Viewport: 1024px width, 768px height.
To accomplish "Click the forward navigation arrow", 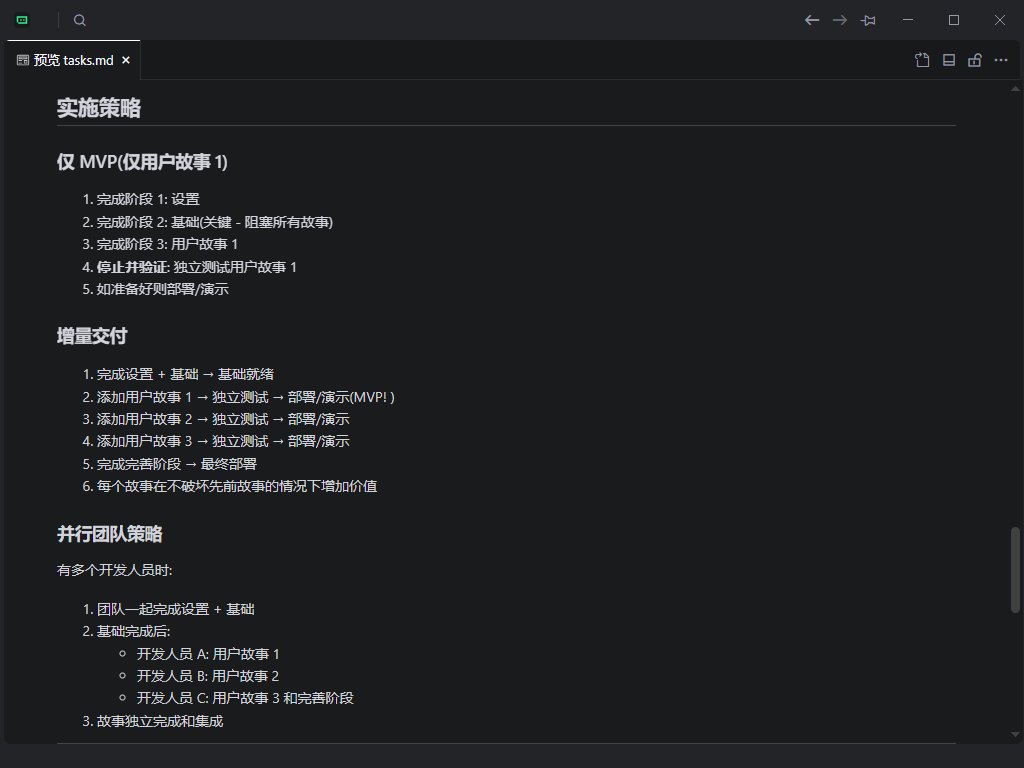I will click(x=840, y=20).
